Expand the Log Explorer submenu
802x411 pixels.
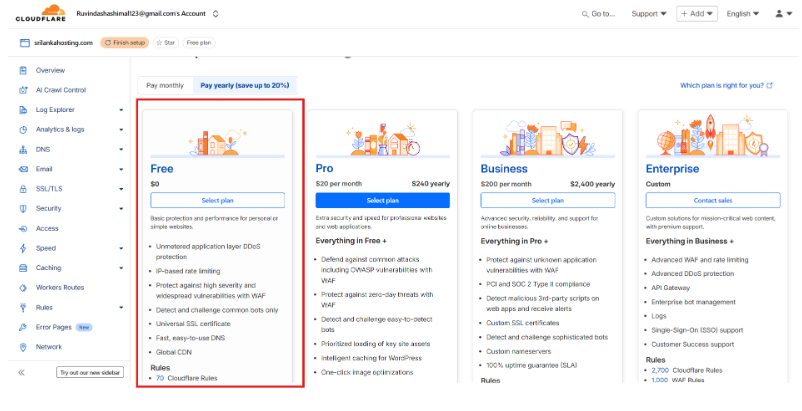coord(121,110)
